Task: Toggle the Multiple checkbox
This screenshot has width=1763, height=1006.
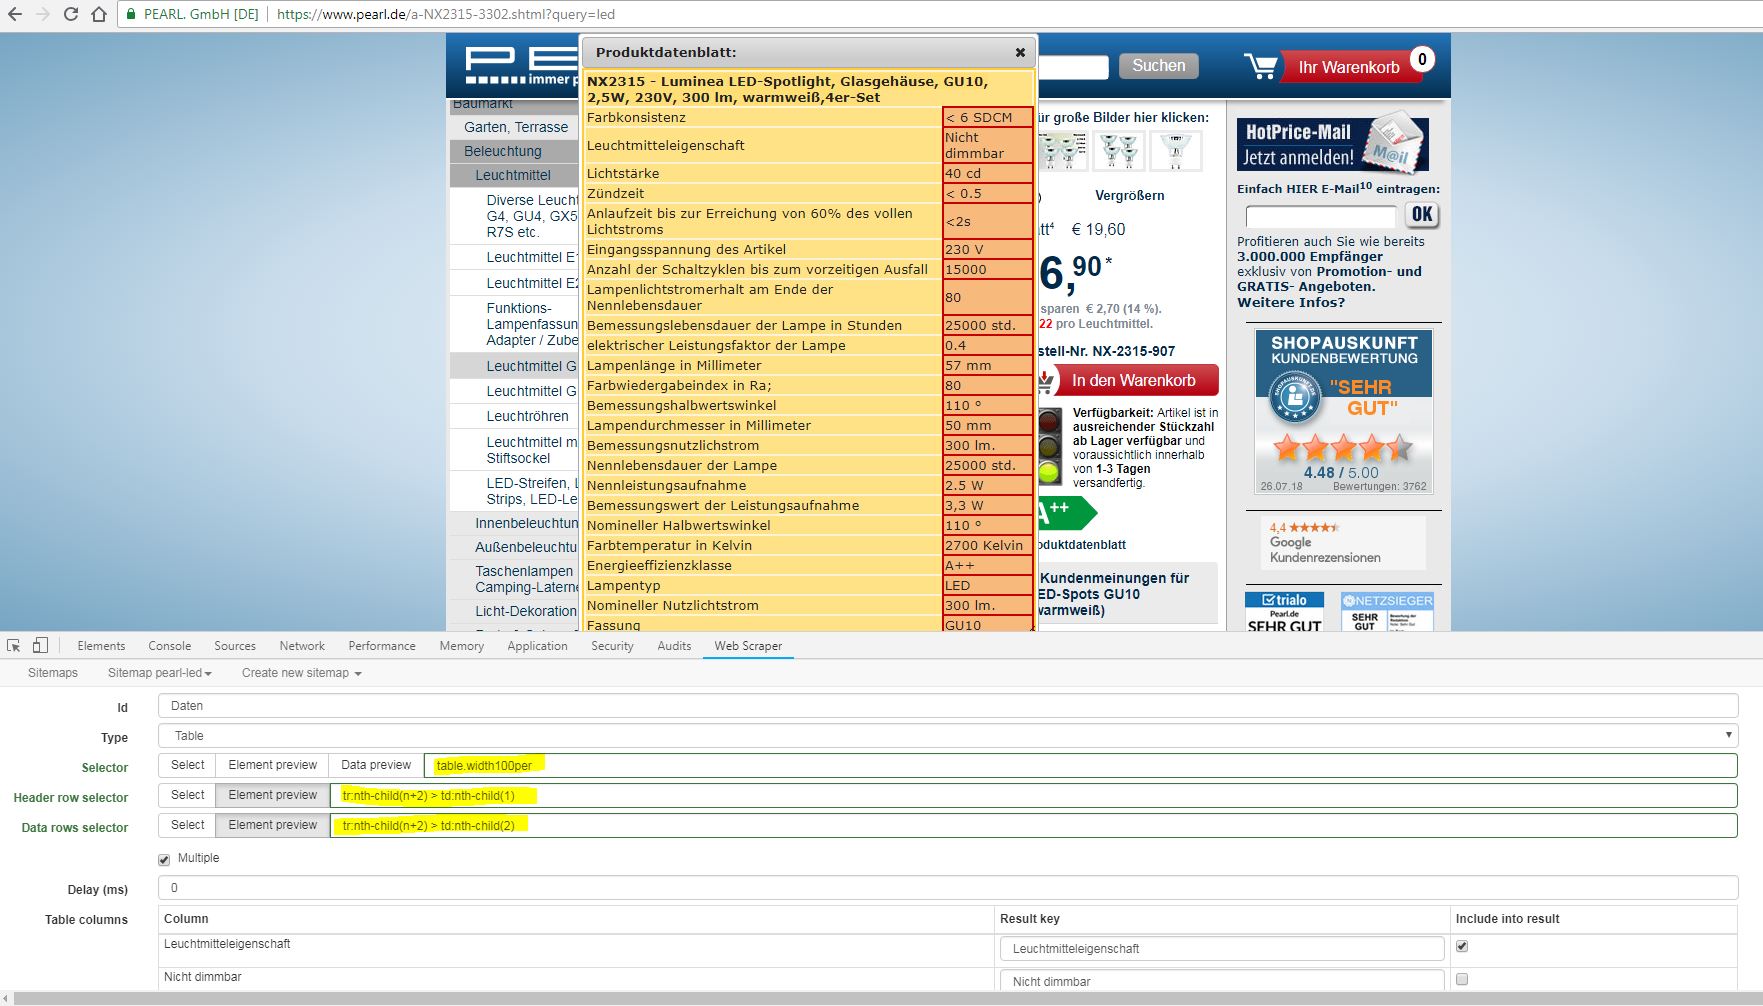Action: 164,859
